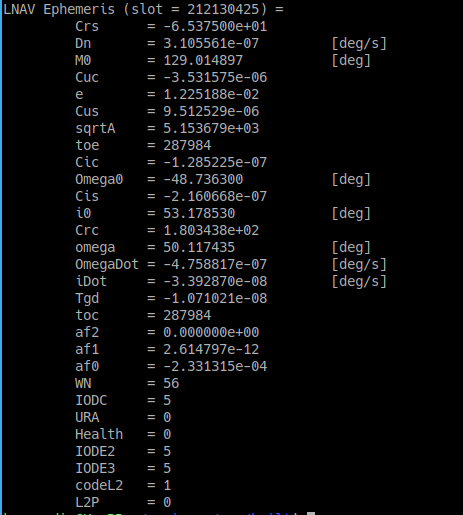Click the Crc value 1.803438e+02
This screenshot has height=515, width=463.
coord(211,230)
